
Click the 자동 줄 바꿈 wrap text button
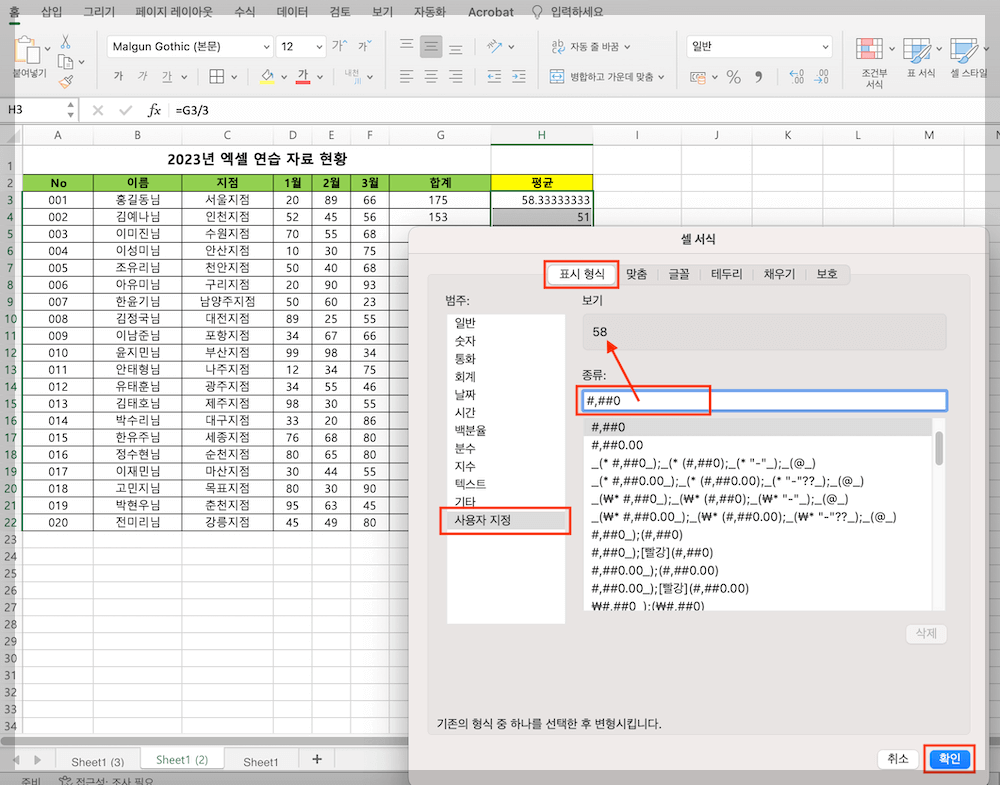pyautogui.click(x=585, y=47)
